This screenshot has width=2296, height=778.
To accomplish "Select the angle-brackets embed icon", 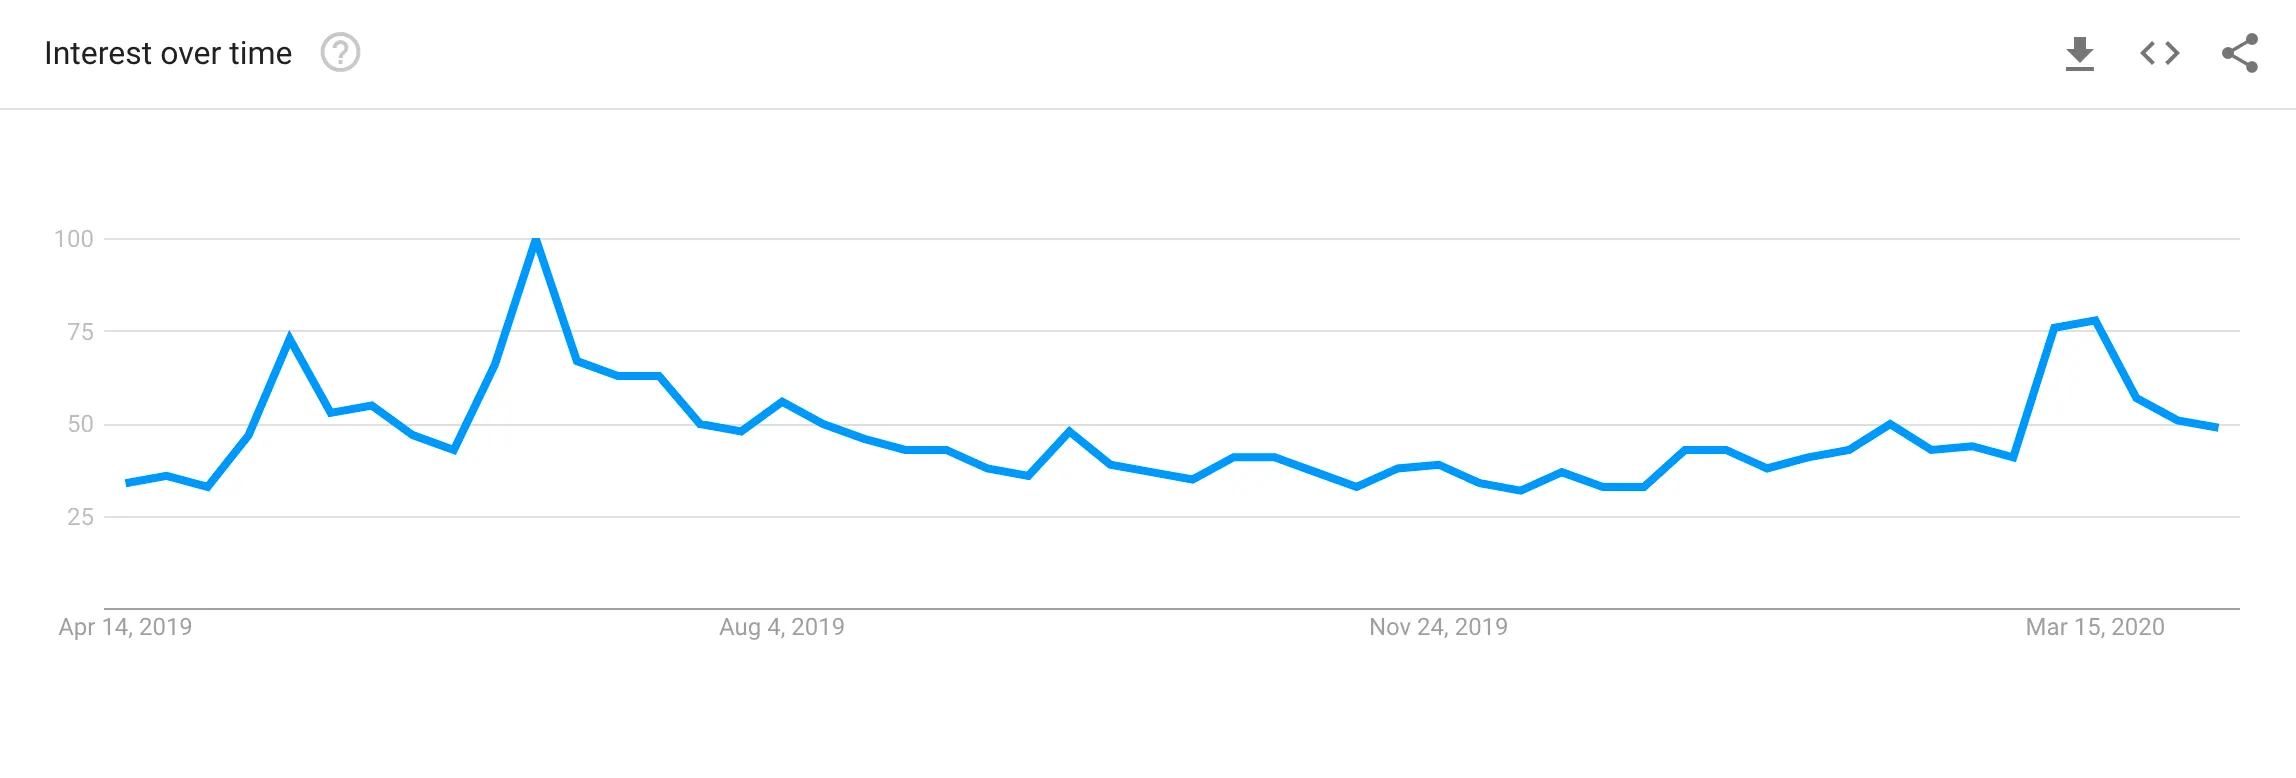I will [x=2158, y=53].
